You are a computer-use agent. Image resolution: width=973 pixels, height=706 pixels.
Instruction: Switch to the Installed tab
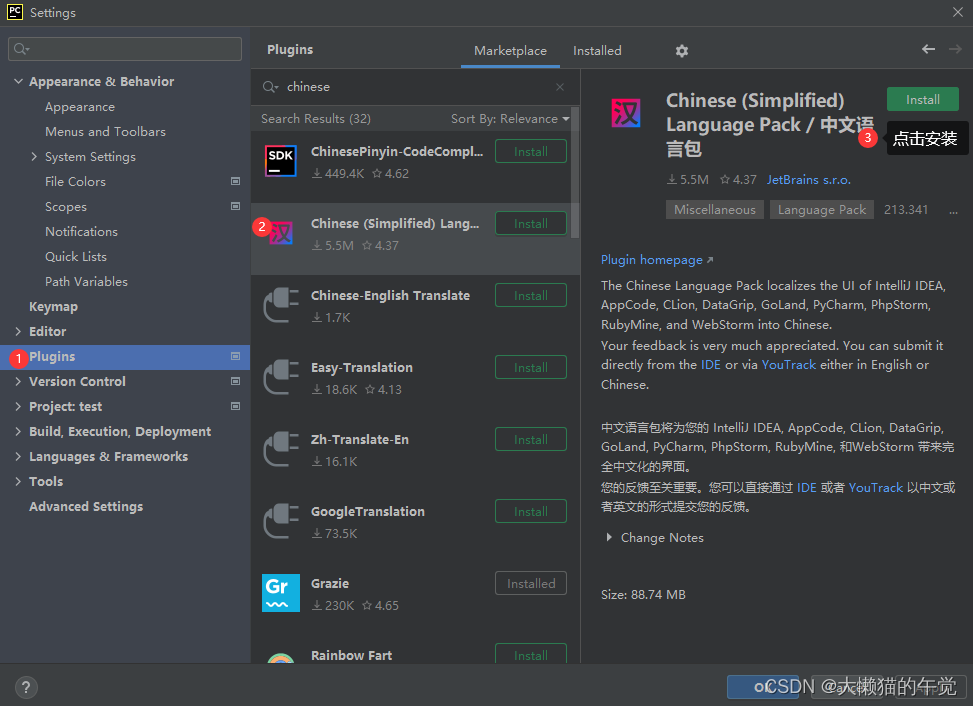(x=597, y=51)
